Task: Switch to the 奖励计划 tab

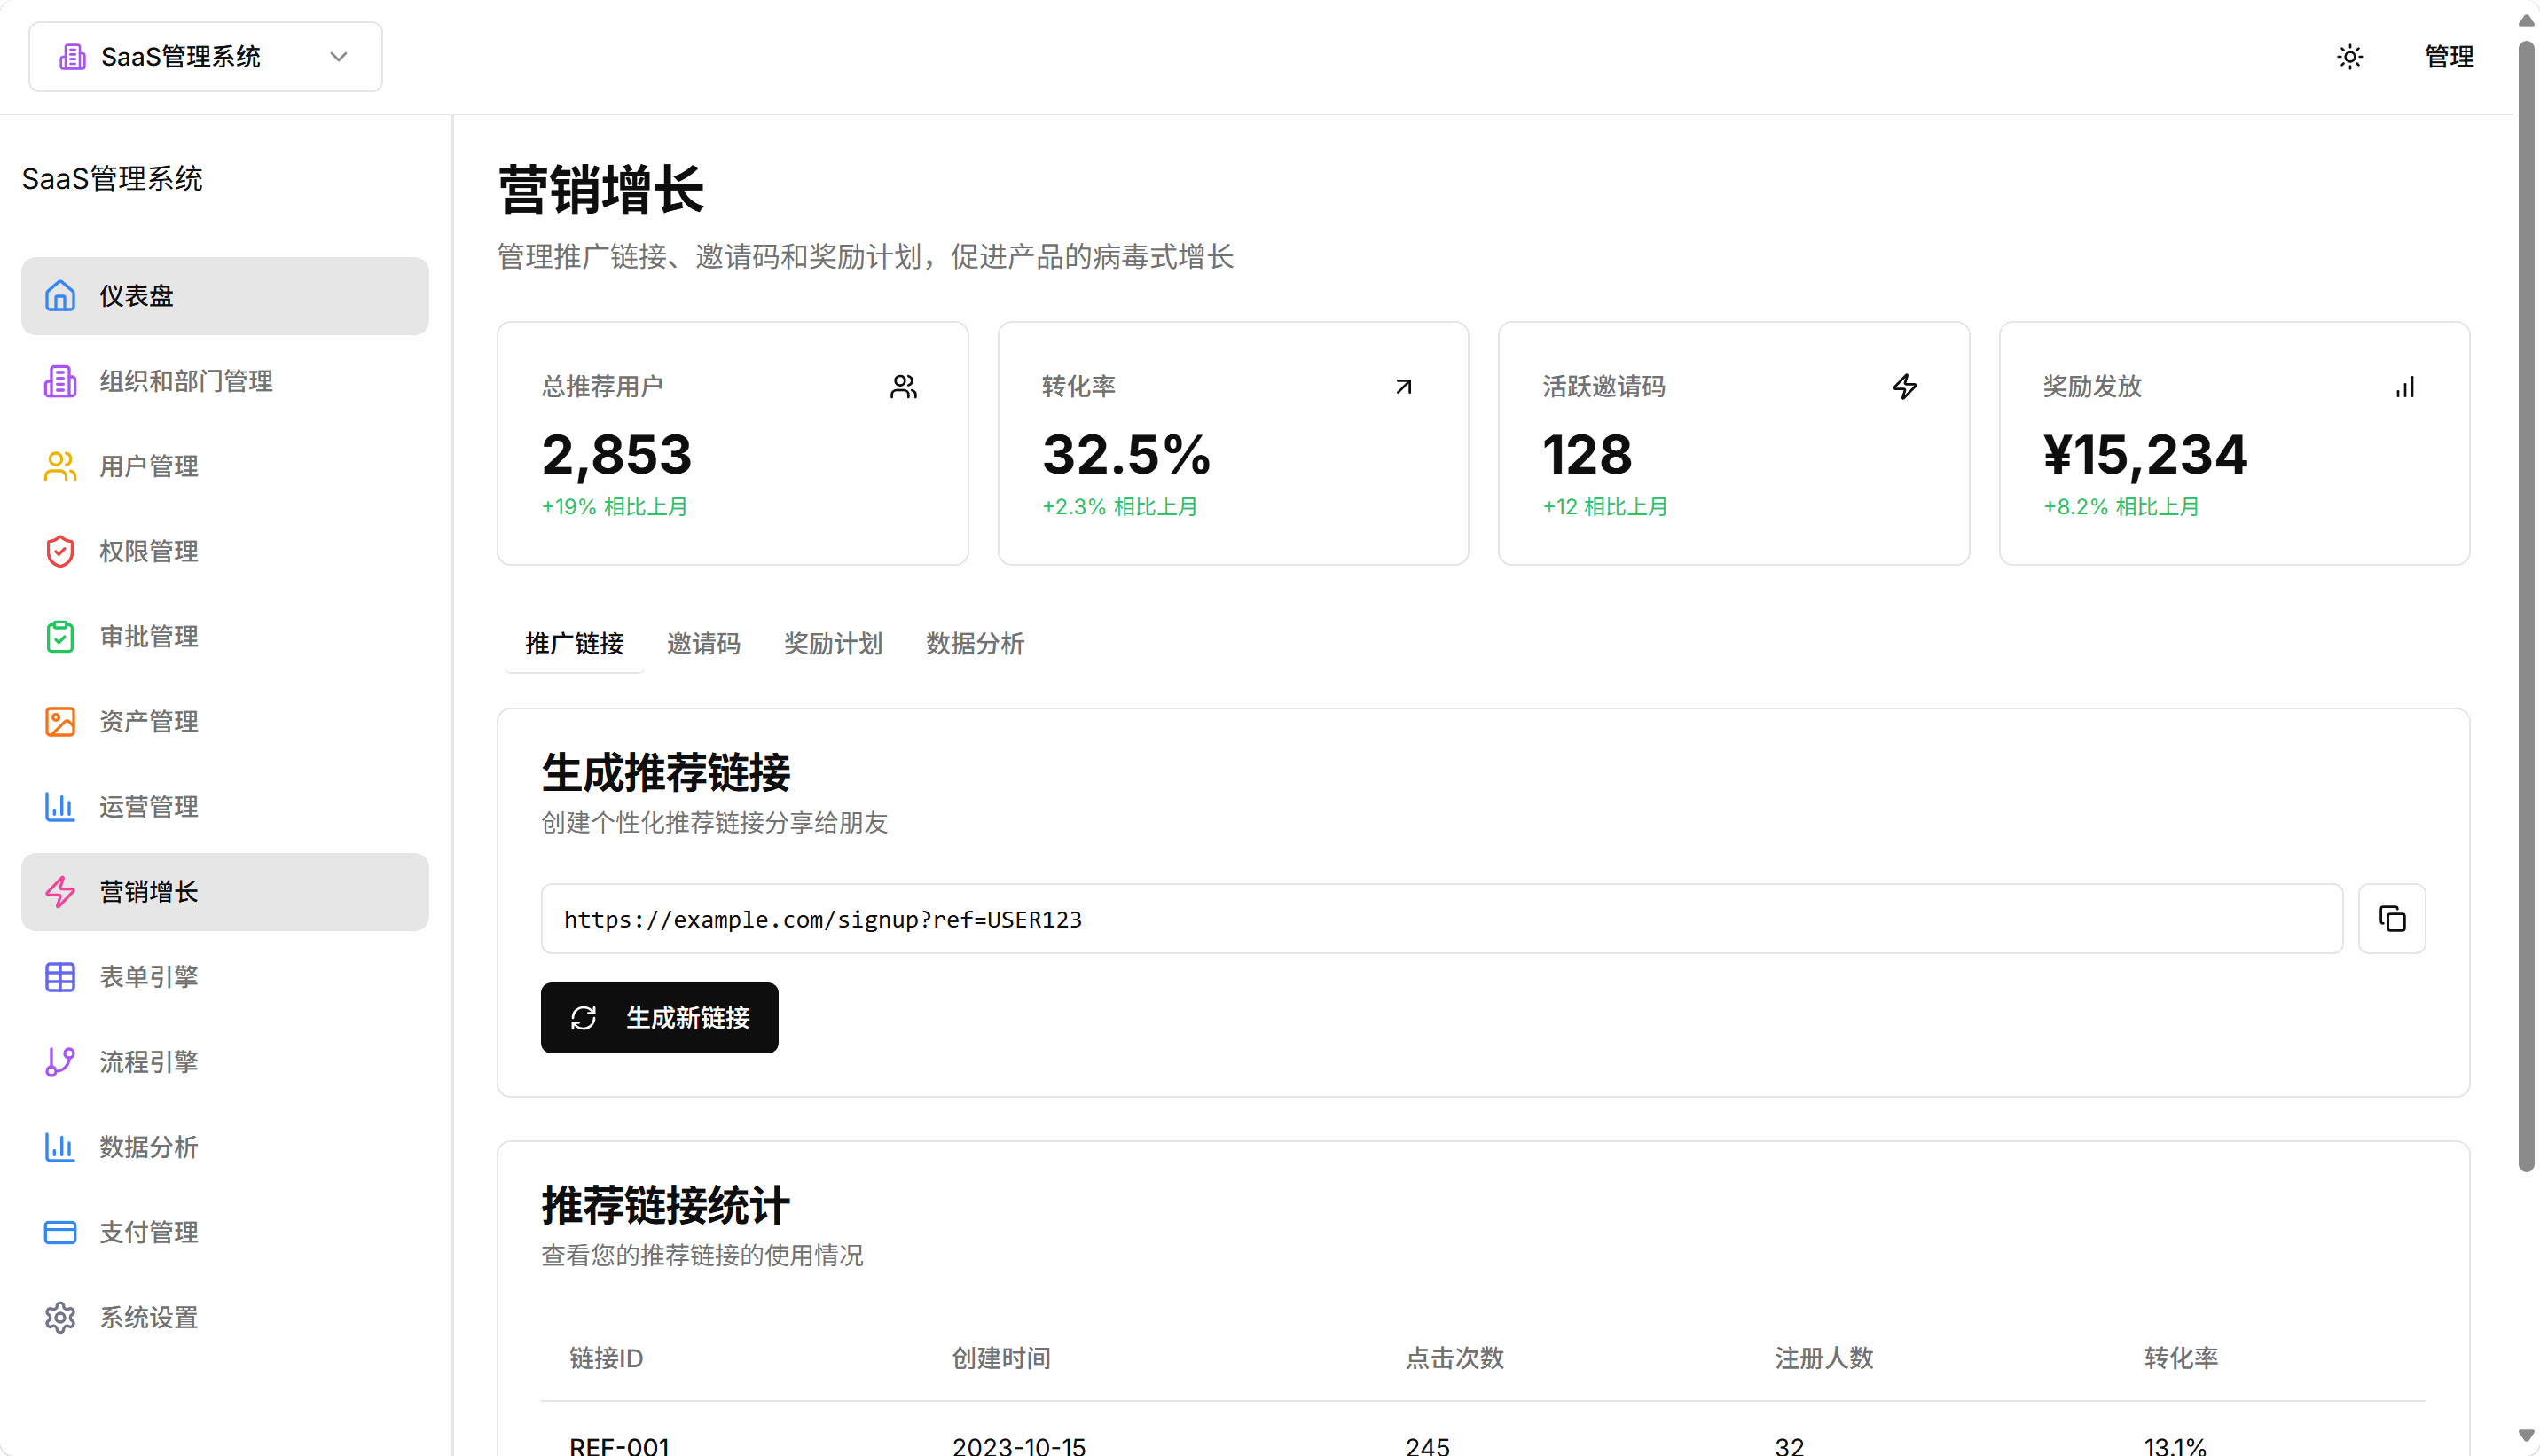Action: pos(832,643)
